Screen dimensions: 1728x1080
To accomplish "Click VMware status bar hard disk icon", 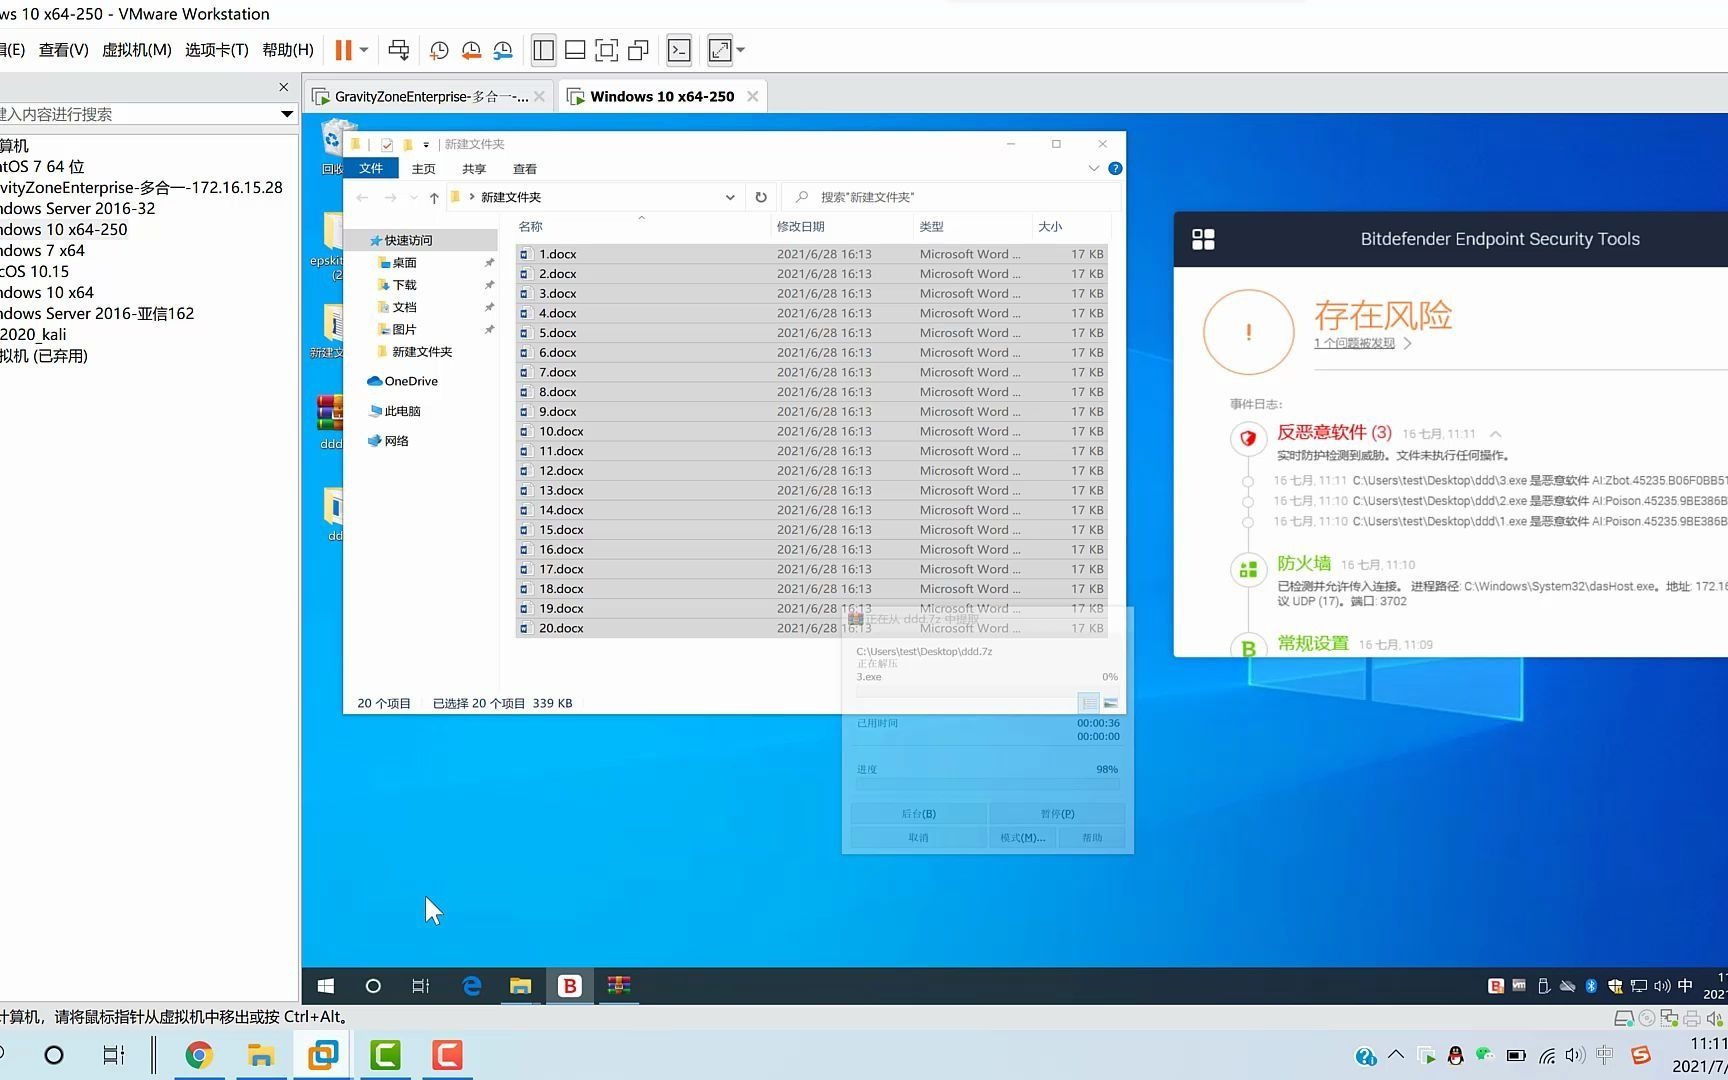I will coord(1623,1019).
